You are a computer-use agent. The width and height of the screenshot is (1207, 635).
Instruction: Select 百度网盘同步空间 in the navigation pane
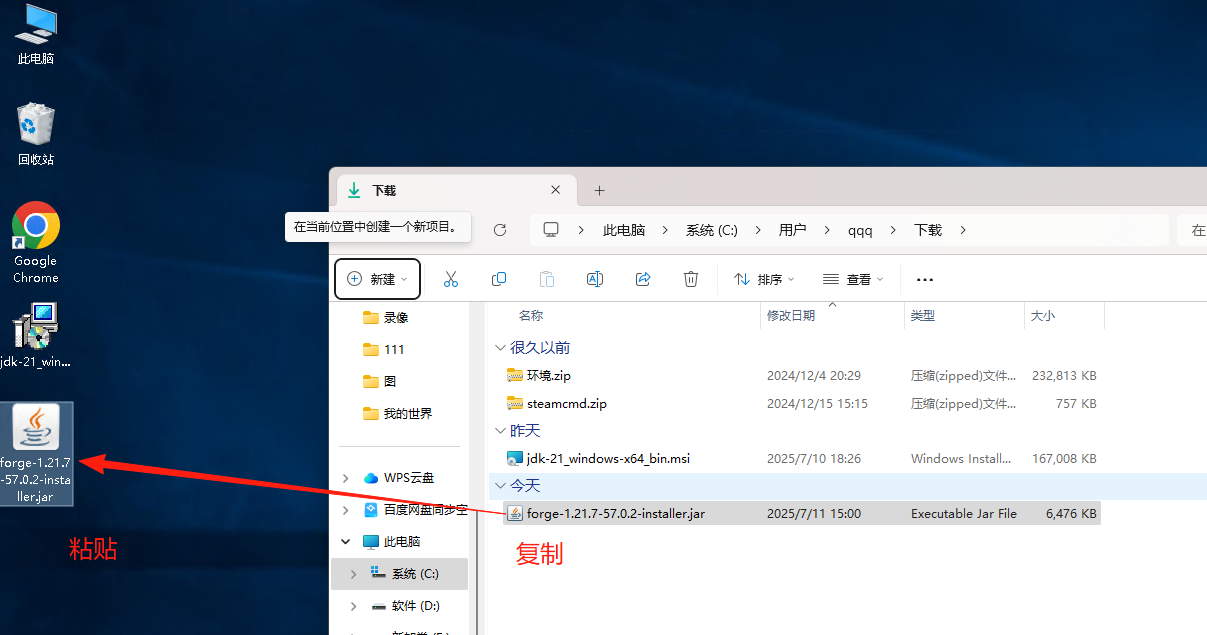(x=415, y=510)
